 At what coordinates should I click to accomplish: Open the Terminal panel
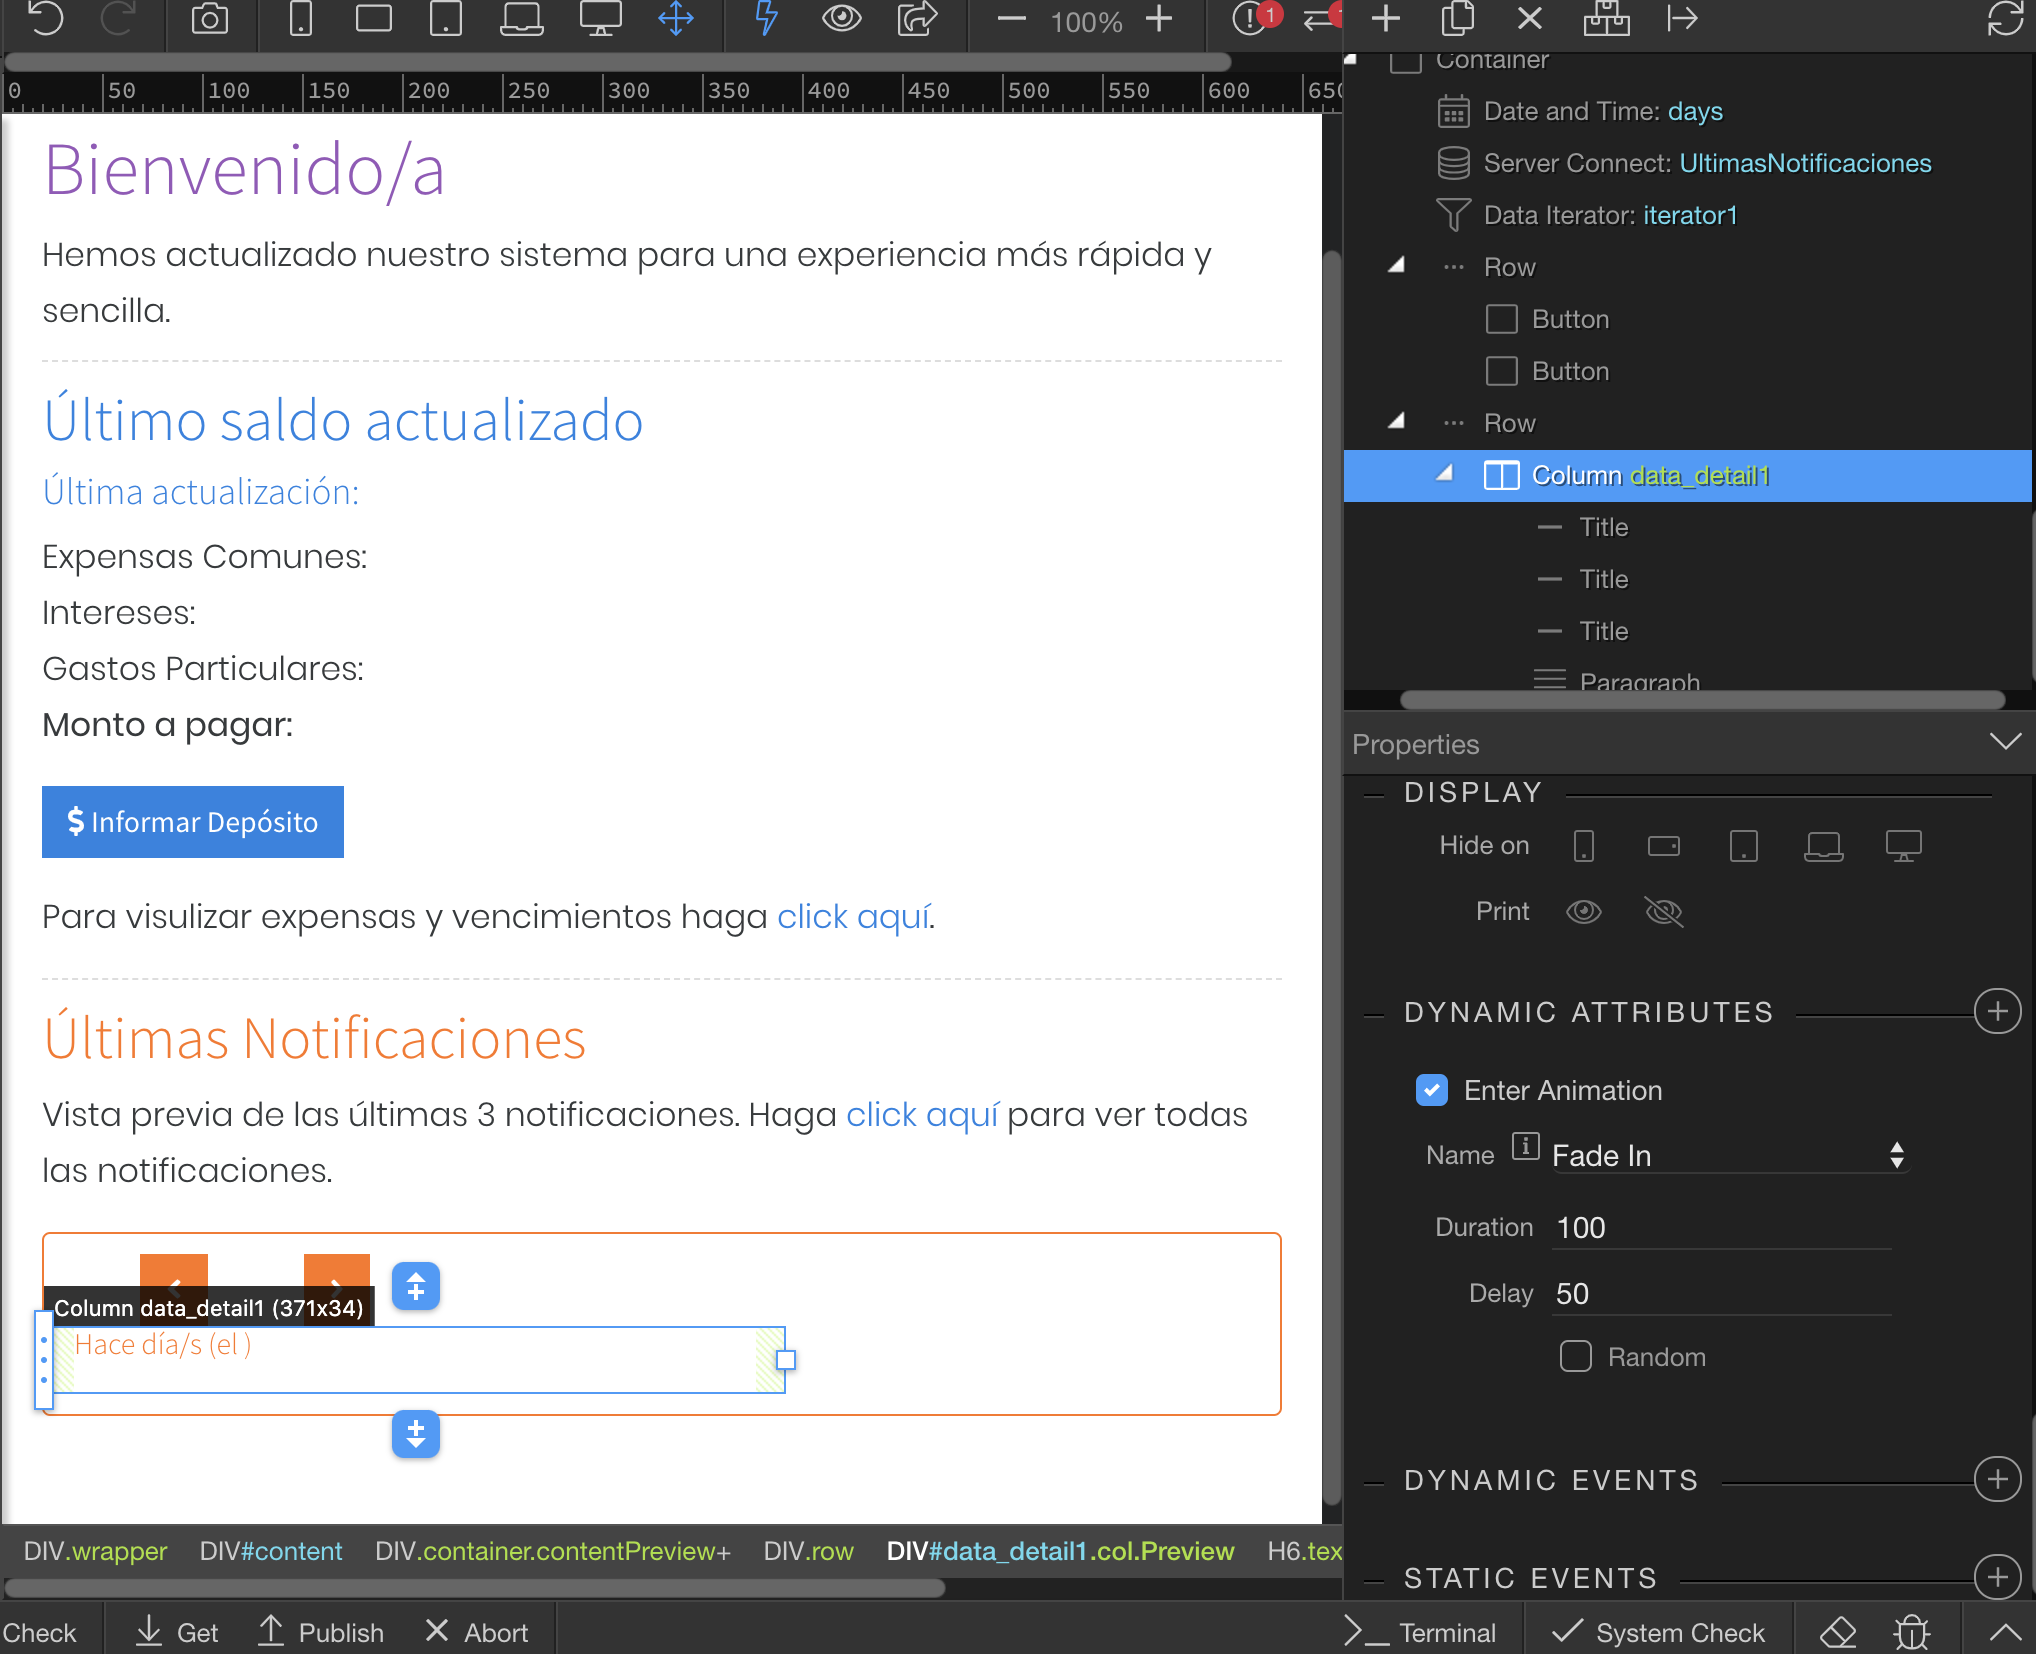point(1420,1631)
